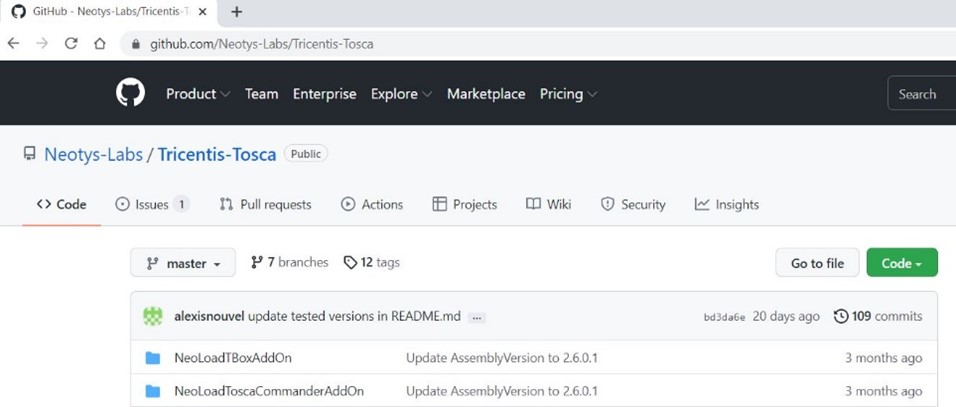Expand the green Code dropdown
956x407 pixels.
click(902, 263)
